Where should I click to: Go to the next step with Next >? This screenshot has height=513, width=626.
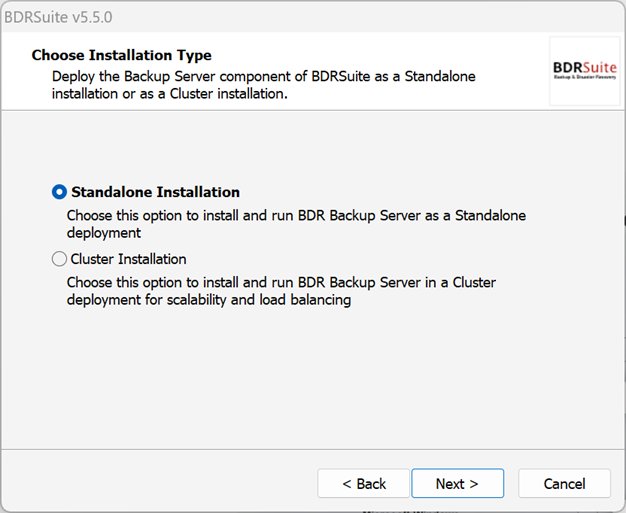click(458, 483)
